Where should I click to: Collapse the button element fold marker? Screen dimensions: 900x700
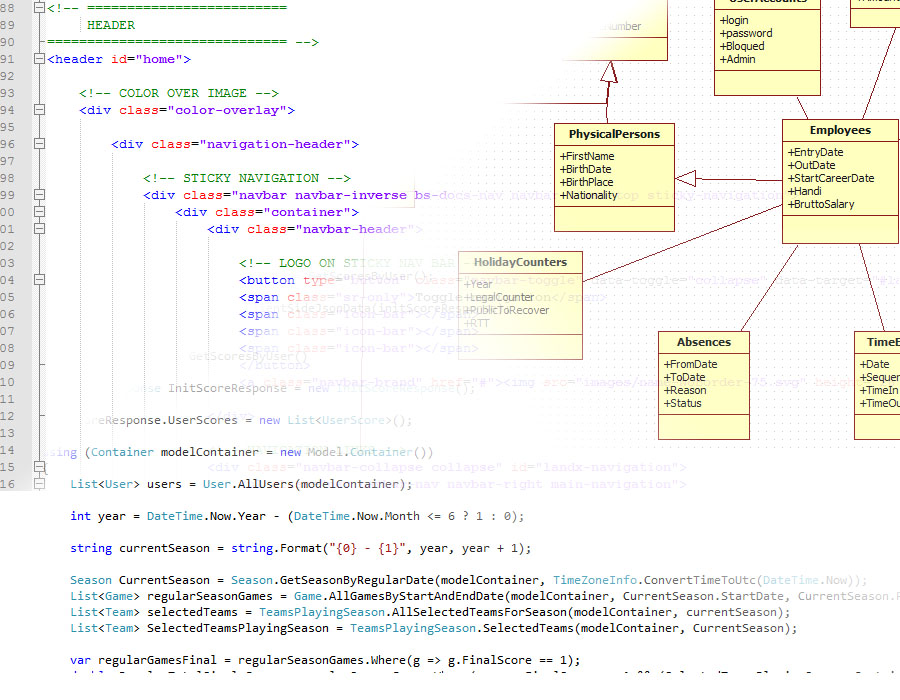pyautogui.click(x=39, y=280)
